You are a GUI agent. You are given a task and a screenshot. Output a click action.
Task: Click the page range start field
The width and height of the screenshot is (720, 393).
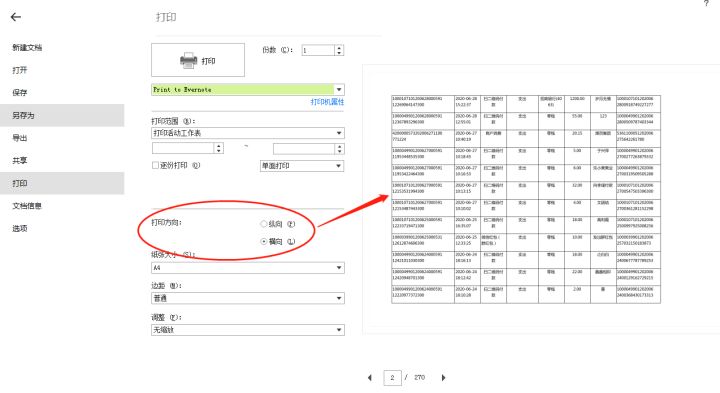coord(183,148)
